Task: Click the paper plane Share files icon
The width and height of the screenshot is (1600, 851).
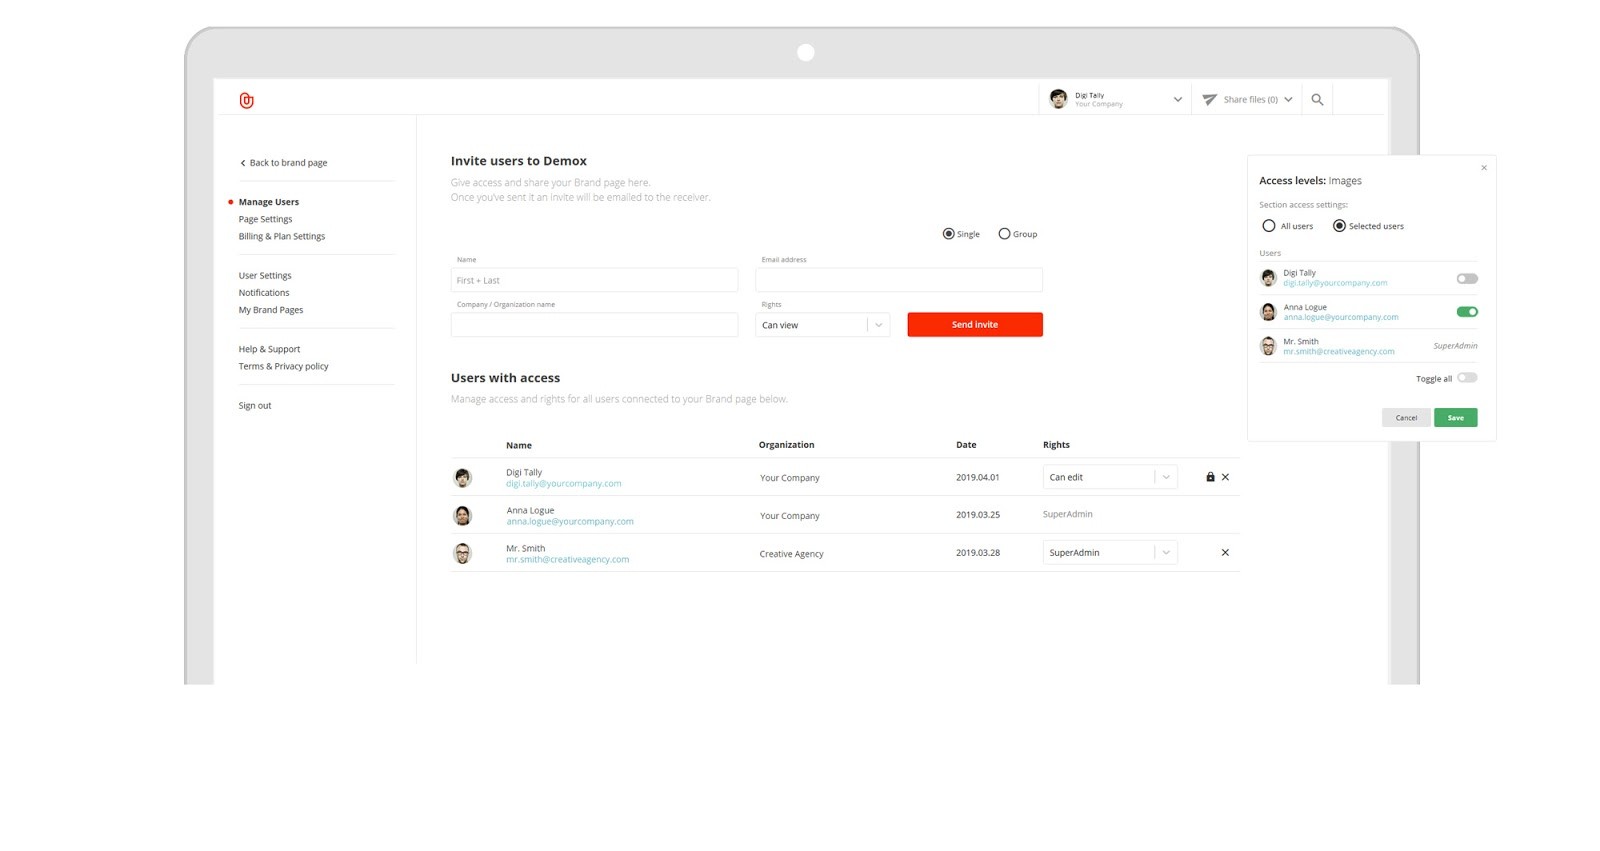Action: 1209,100
